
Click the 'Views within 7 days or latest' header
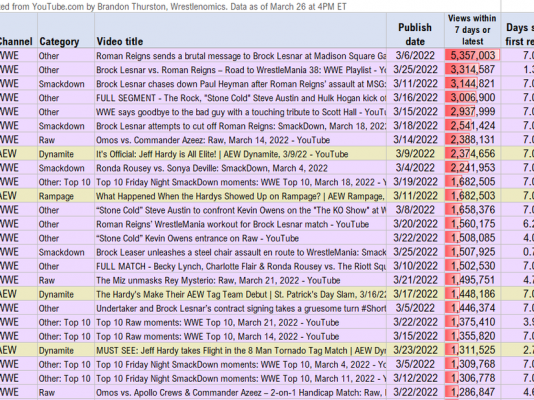pyautogui.click(x=472, y=30)
